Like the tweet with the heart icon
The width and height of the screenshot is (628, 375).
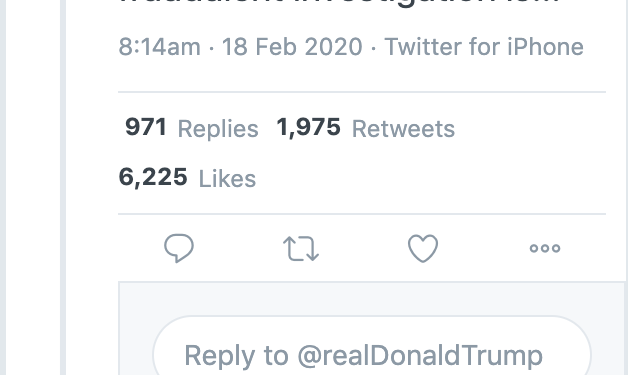[423, 248]
